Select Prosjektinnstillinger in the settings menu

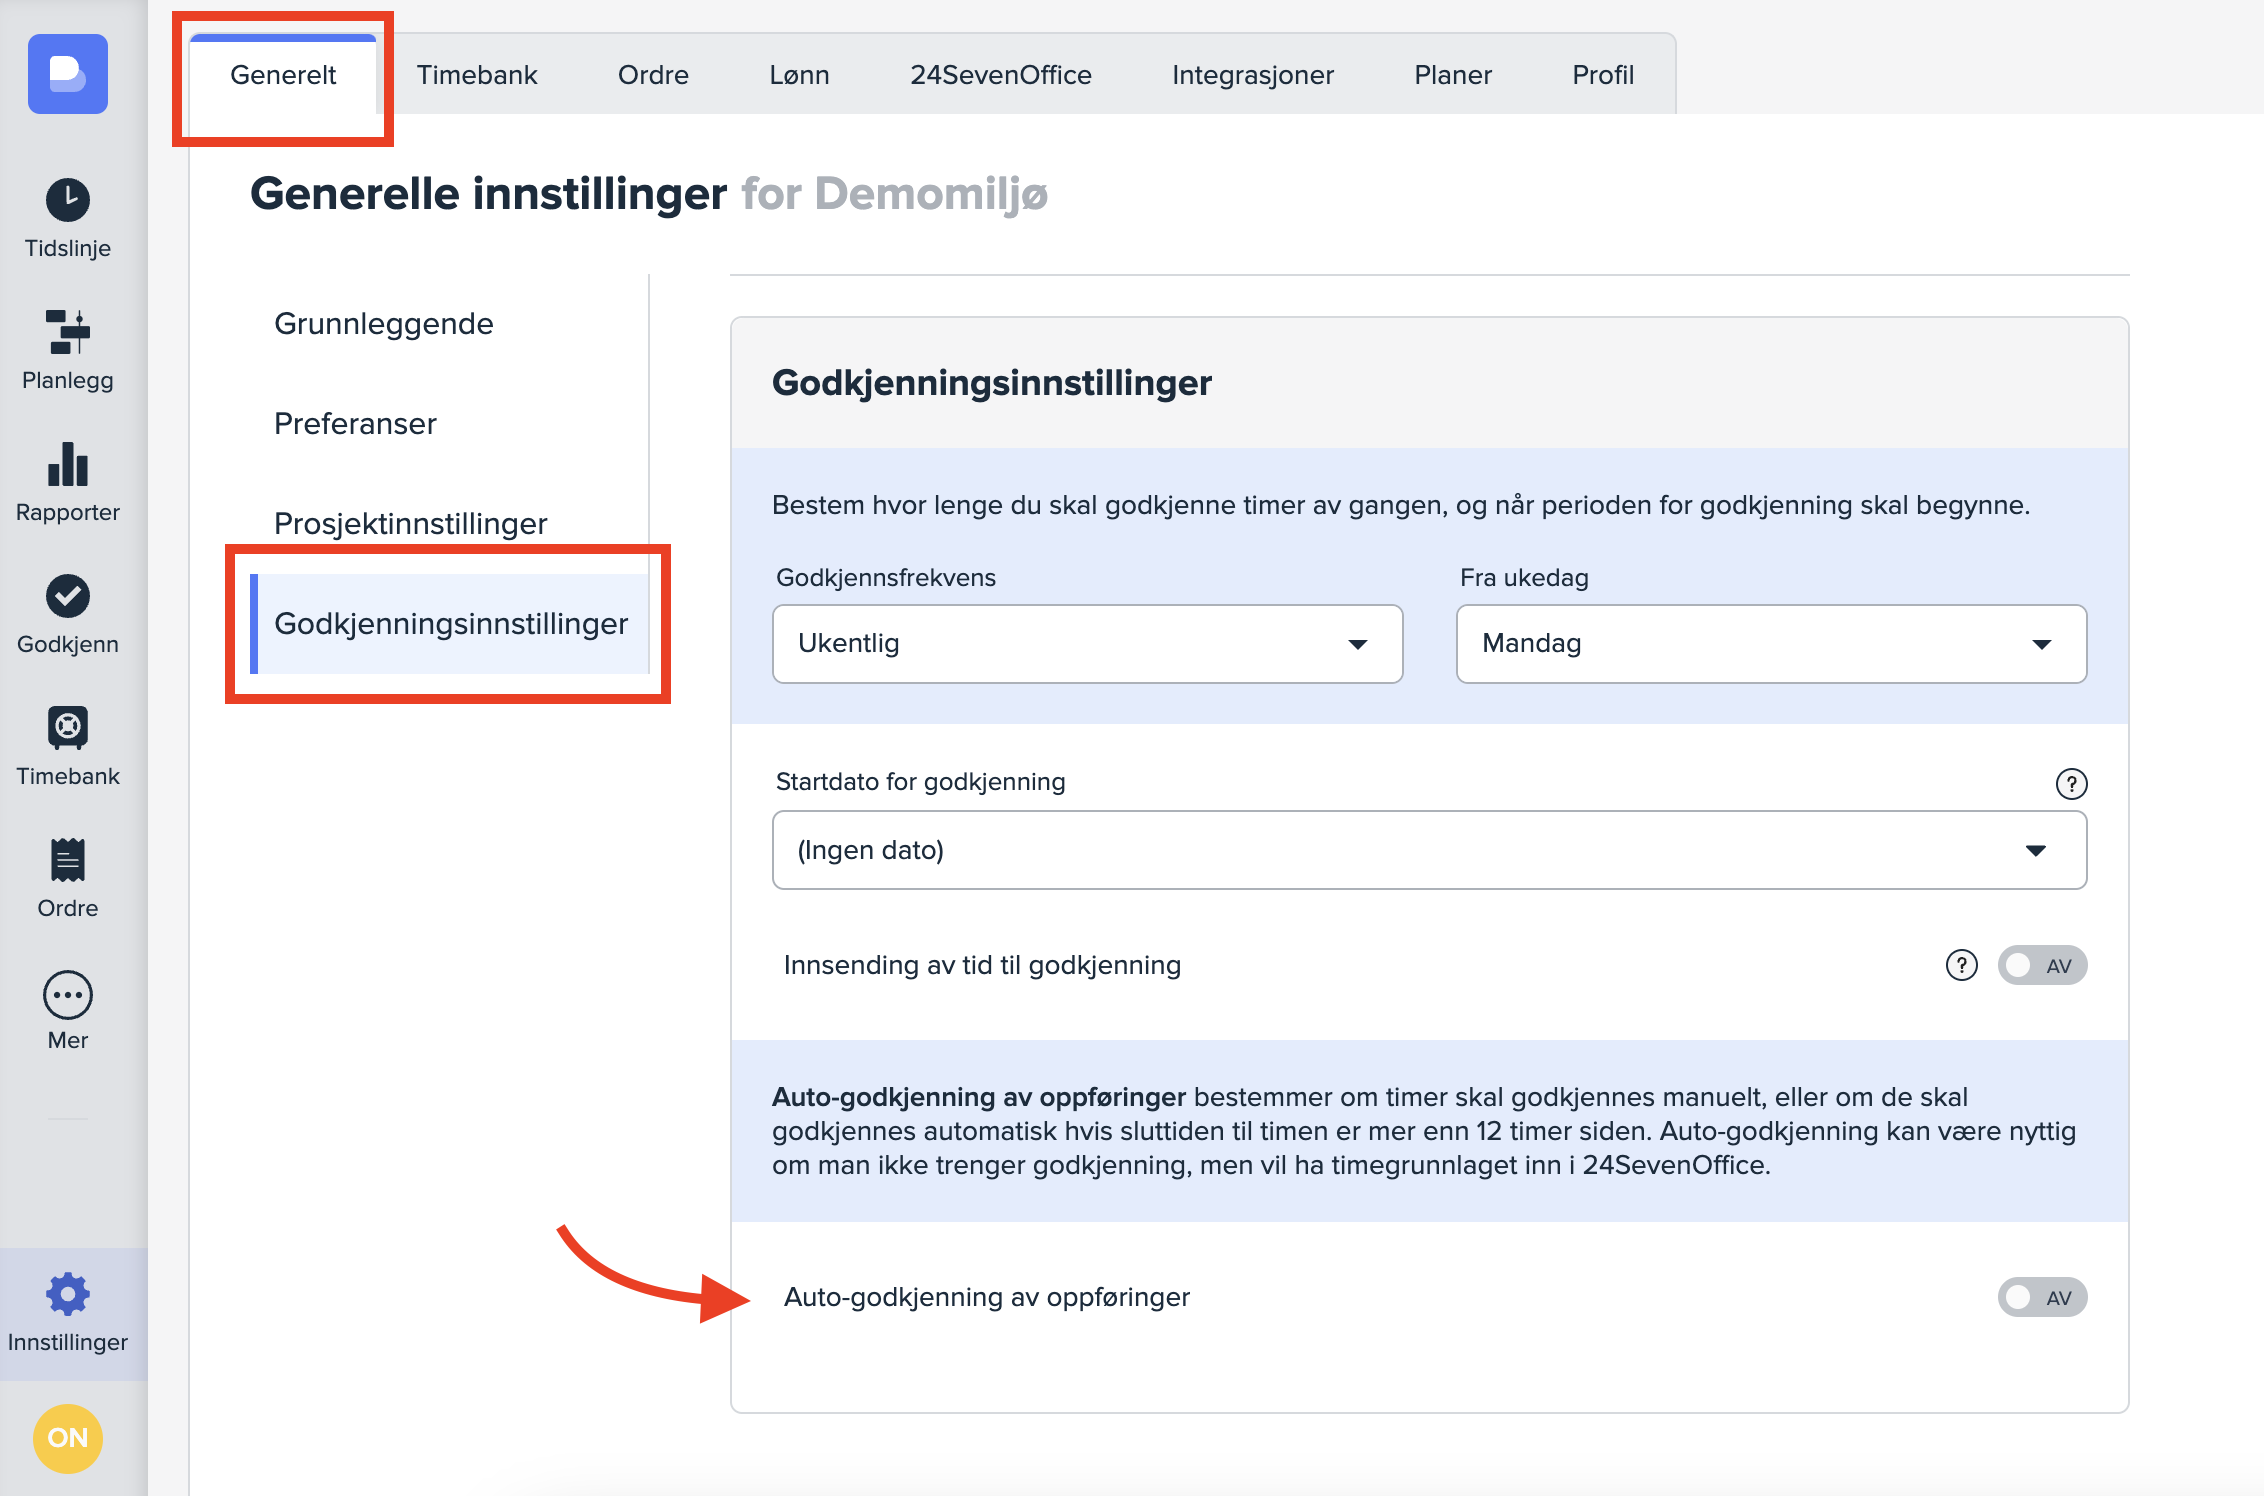410,523
